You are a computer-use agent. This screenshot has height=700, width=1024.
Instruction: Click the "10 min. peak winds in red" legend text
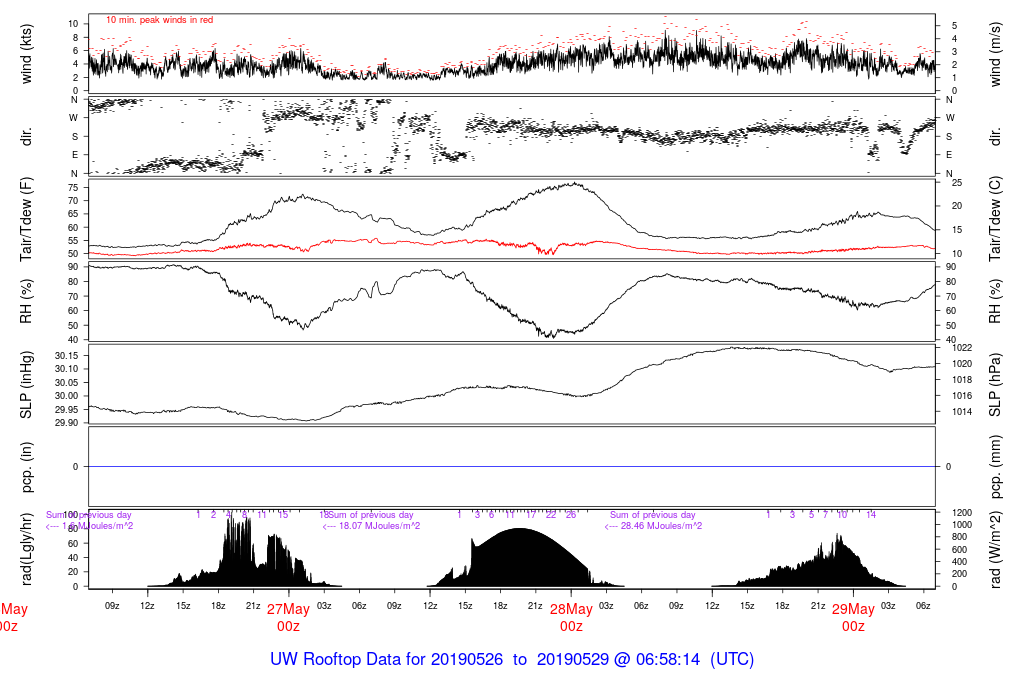pos(159,20)
